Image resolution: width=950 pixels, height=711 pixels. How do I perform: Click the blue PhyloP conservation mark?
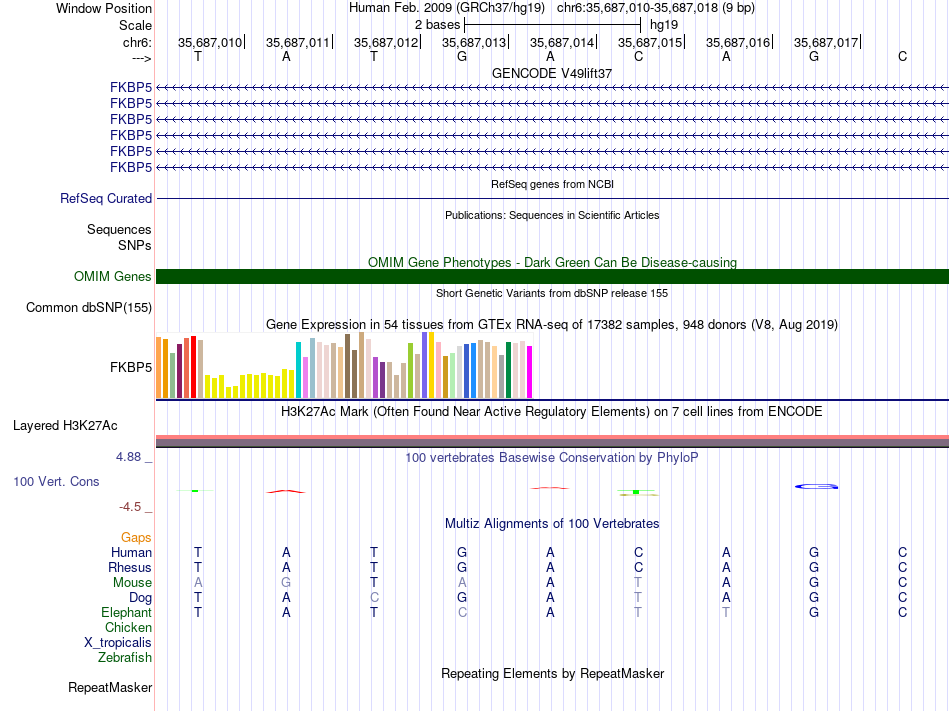(816, 486)
